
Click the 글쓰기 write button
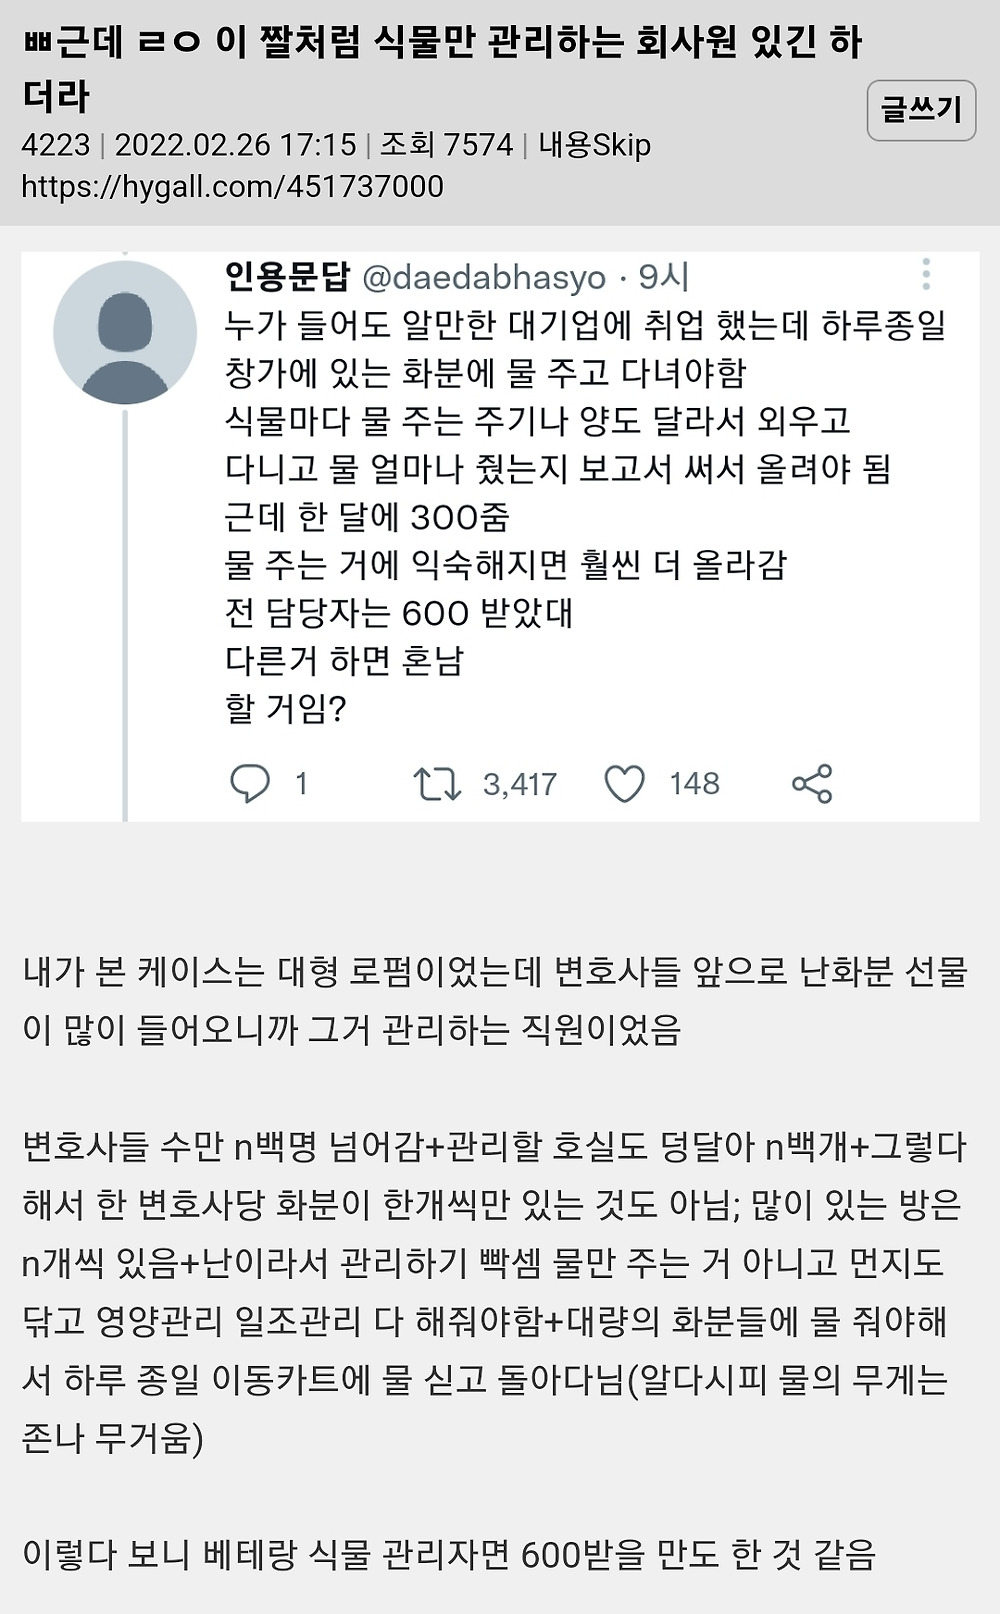(921, 110)
